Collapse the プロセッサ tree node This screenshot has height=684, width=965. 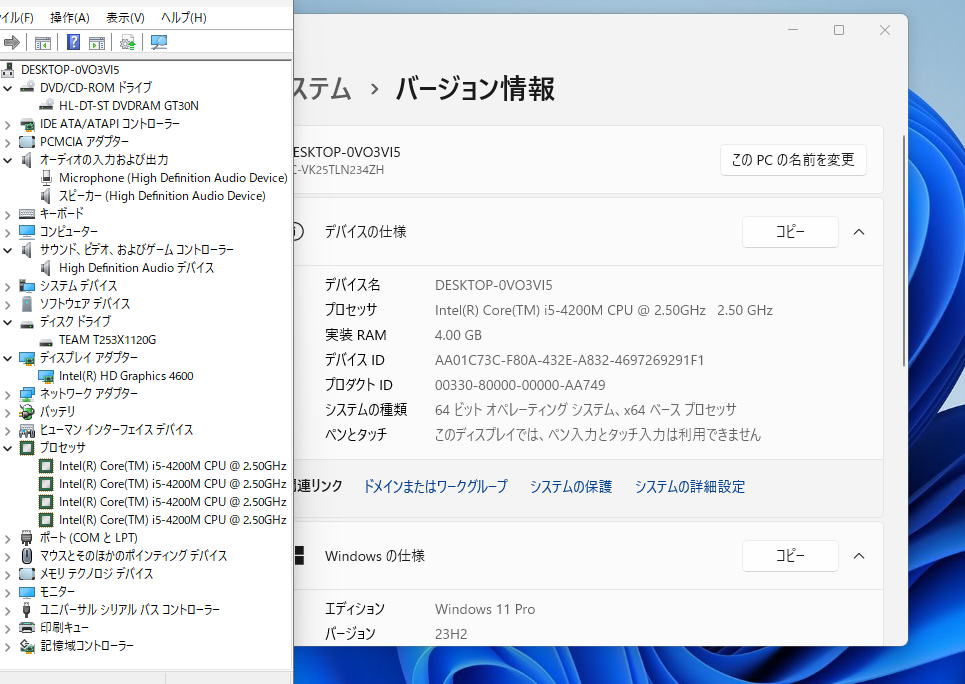pos(7,448)
